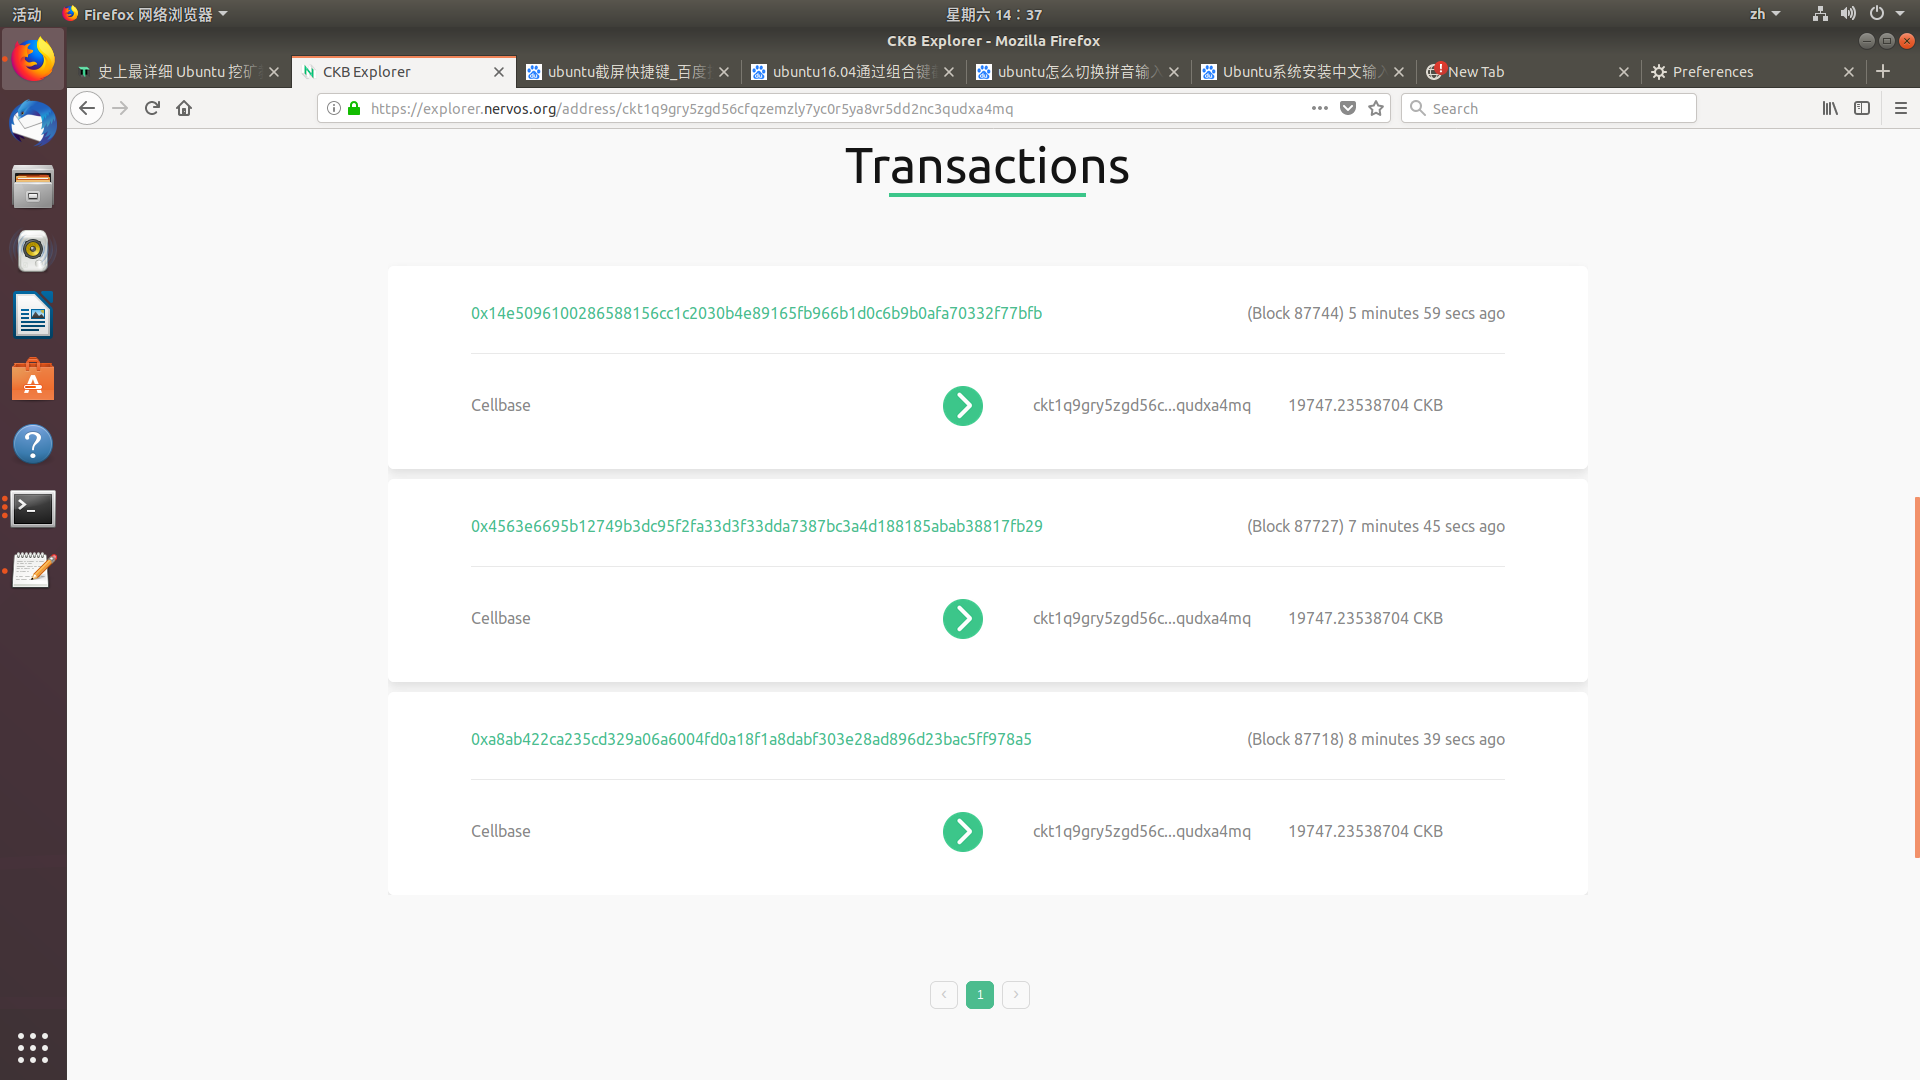Open the Firefox home page icon
This screenshot has height=1080, width=1920.
coord(184,108)
